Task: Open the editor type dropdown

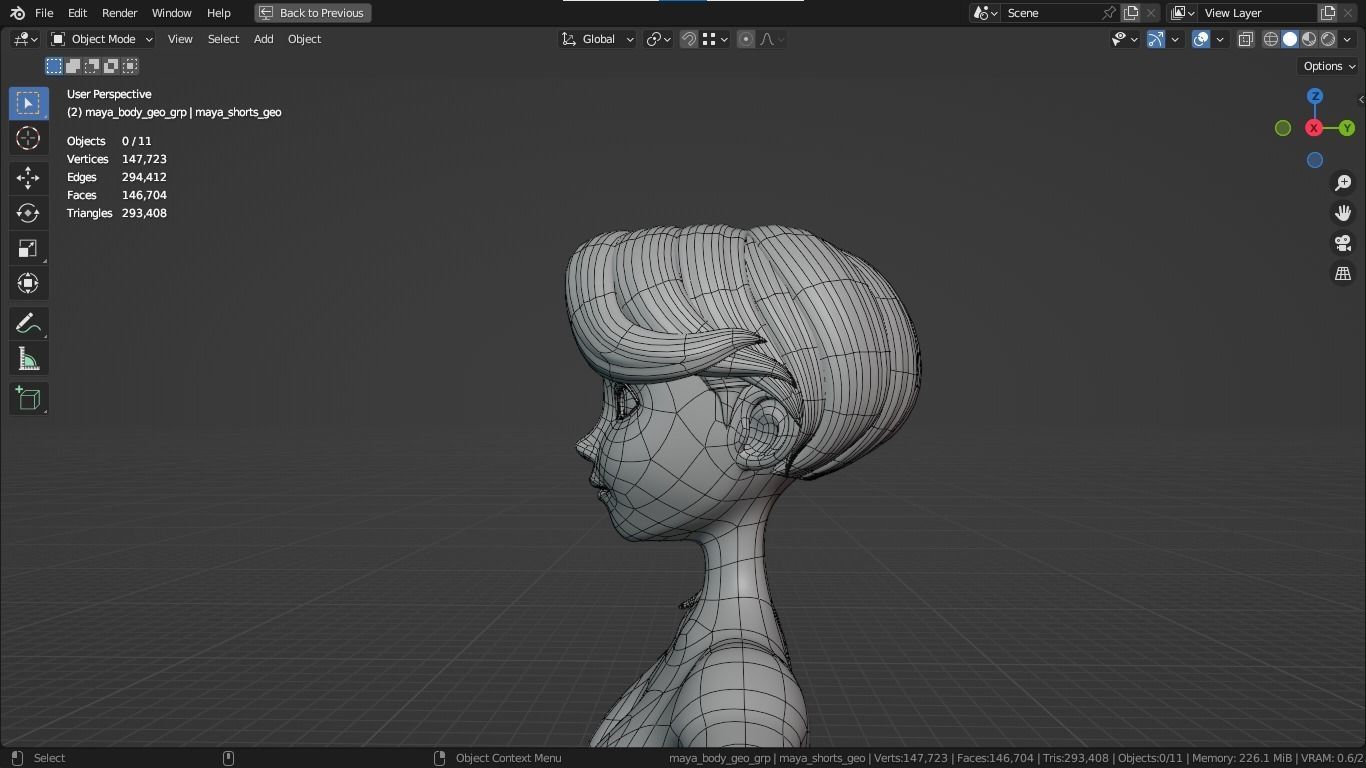Action: coord(25,39)
